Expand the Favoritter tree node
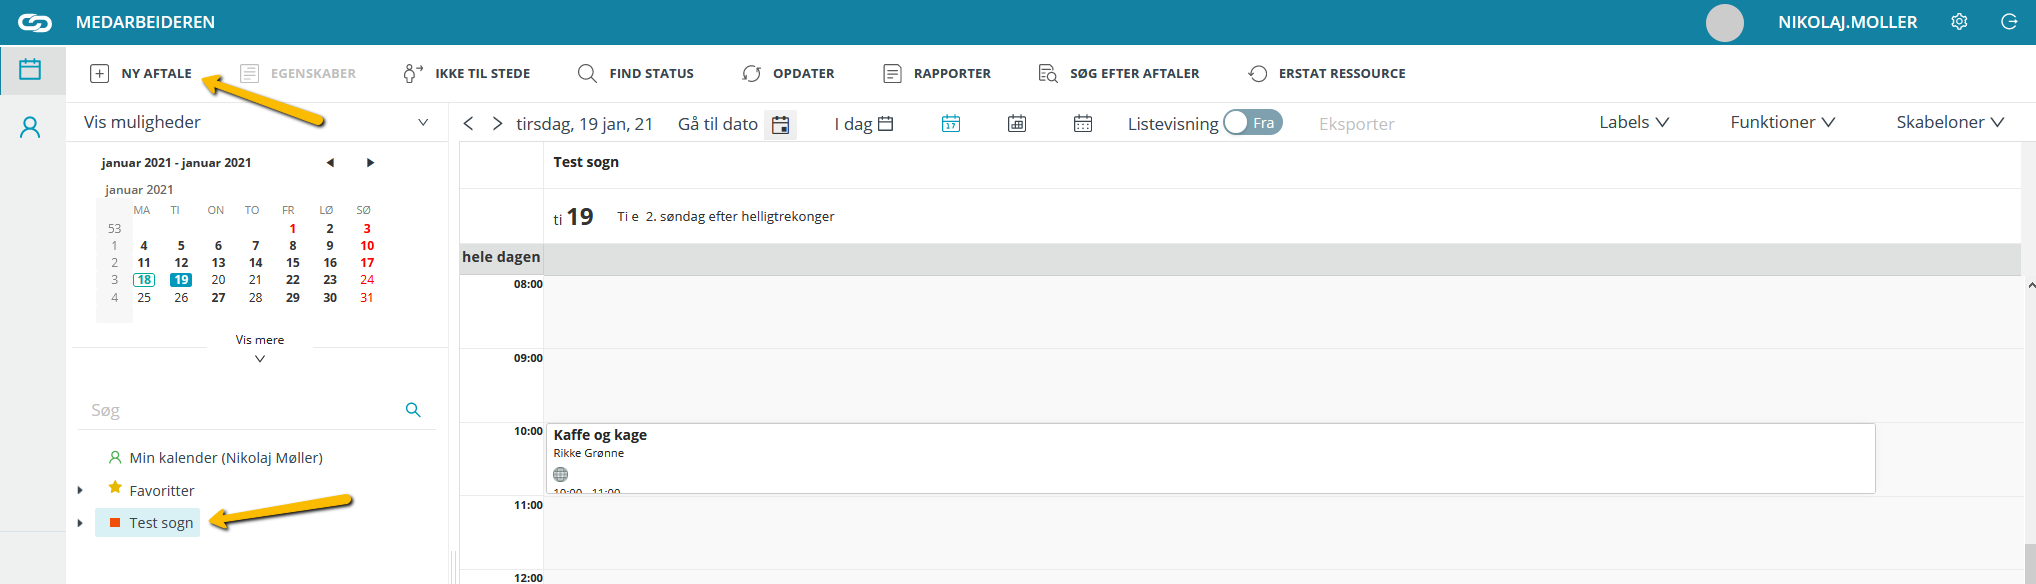This screenshot has width=2036, height=584. point(80,490)
